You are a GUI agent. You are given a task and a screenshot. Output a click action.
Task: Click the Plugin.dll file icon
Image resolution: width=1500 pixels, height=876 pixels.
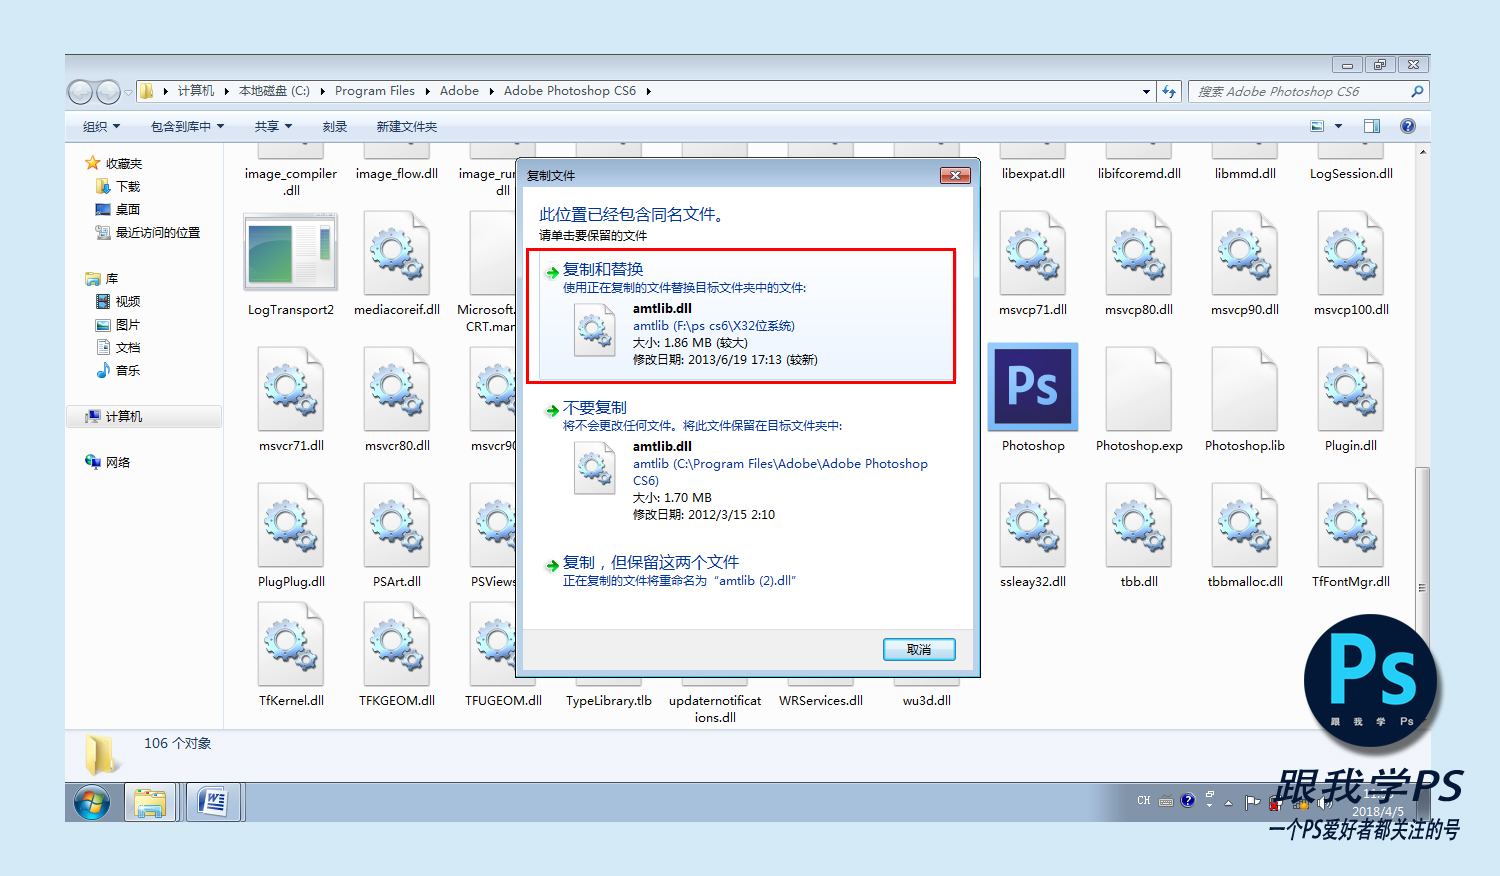(1350, 388)
